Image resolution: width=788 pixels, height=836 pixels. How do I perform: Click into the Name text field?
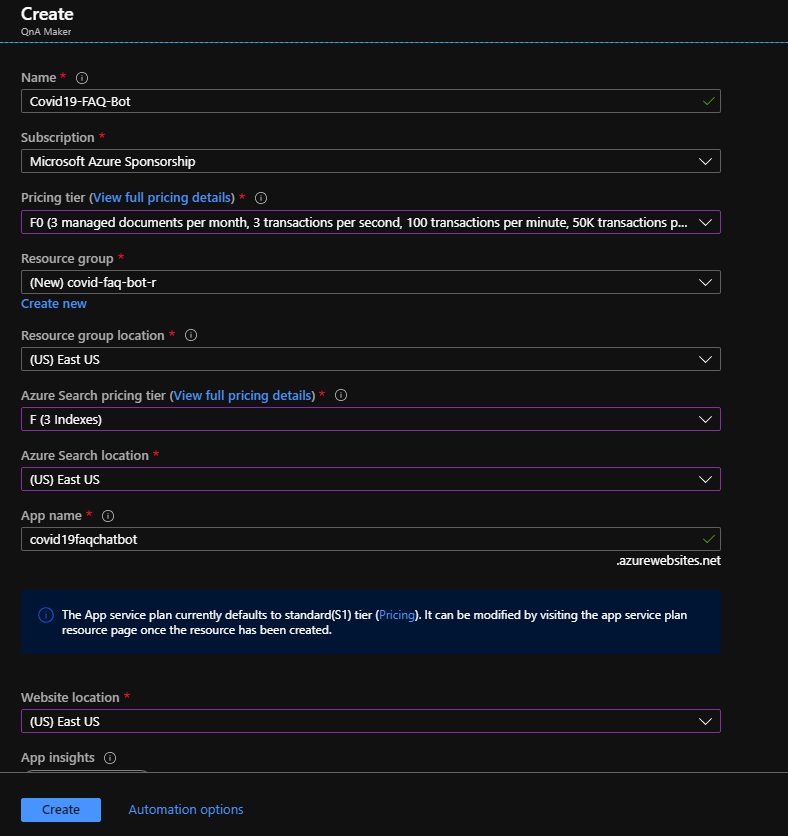pos(371,101)
